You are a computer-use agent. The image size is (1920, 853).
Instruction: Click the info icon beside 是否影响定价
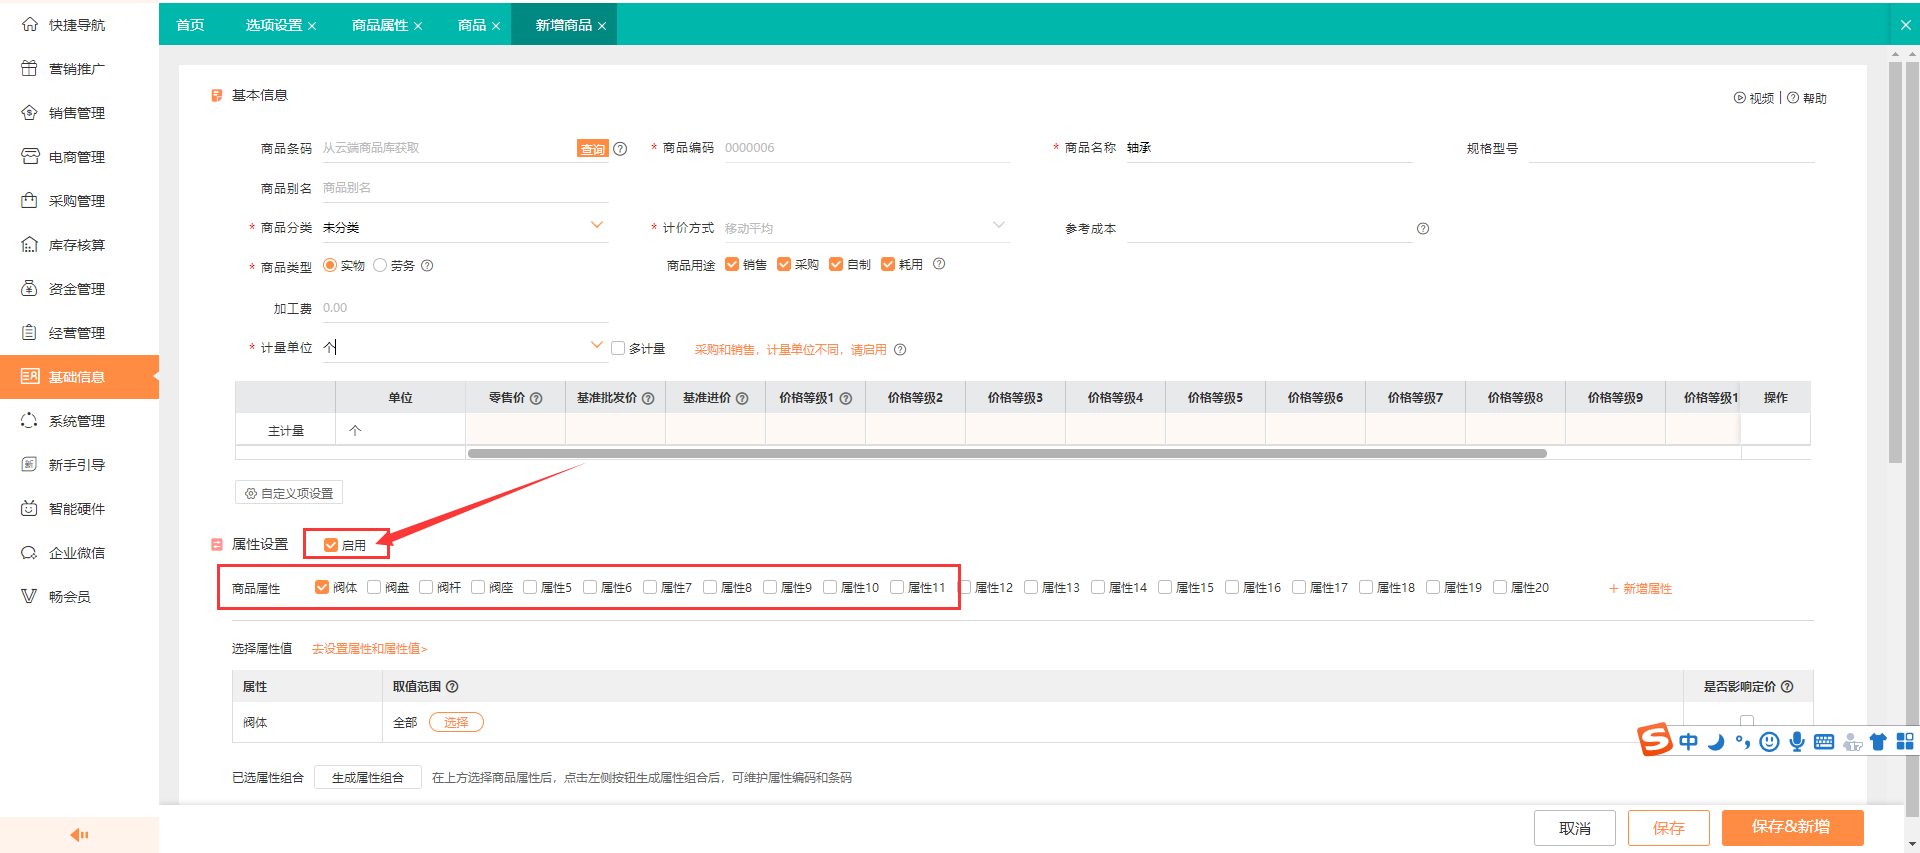1787,687
